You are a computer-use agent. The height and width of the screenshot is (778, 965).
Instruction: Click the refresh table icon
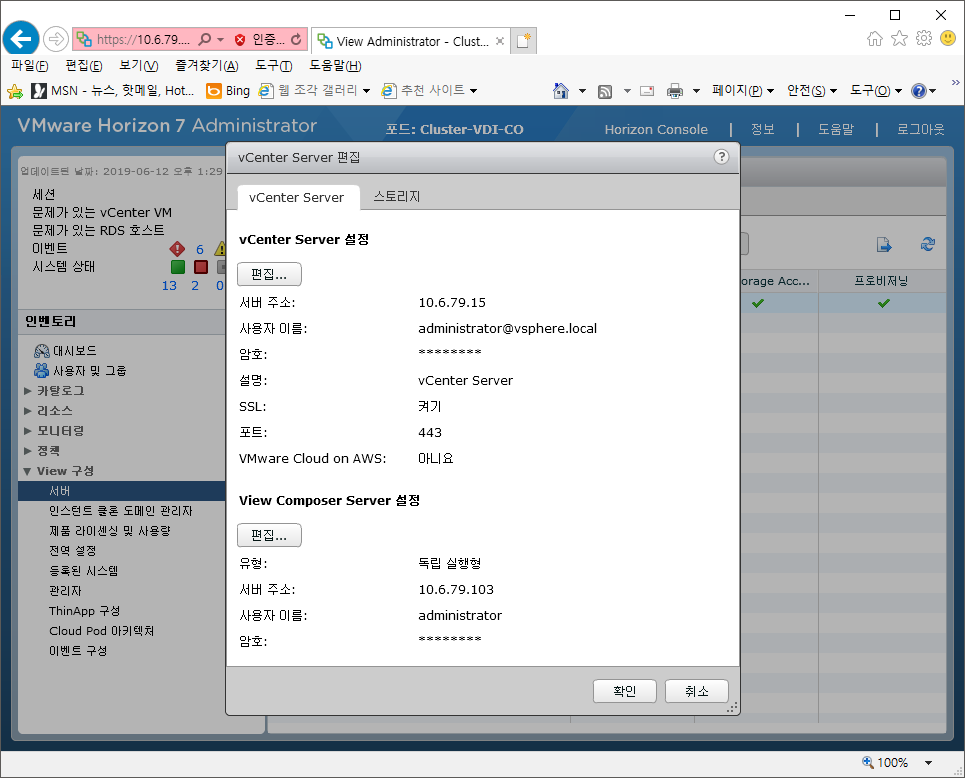point(928,244)
